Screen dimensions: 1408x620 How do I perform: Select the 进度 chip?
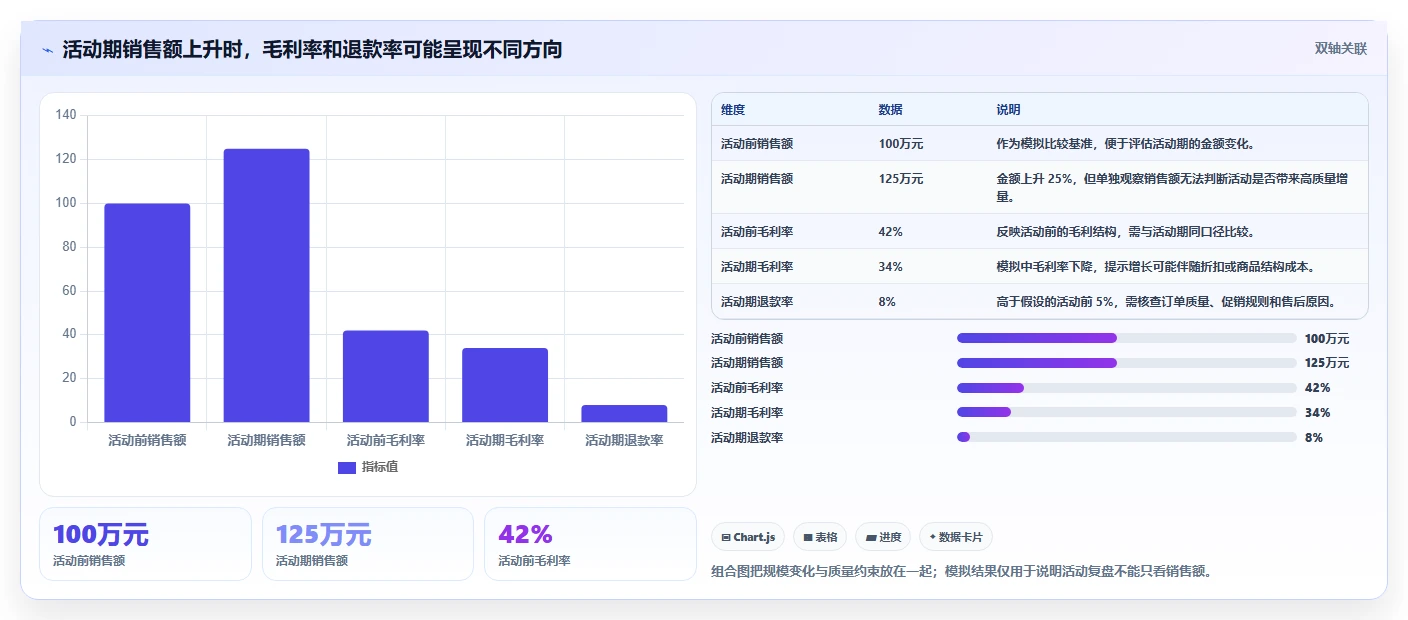(883, 537)
